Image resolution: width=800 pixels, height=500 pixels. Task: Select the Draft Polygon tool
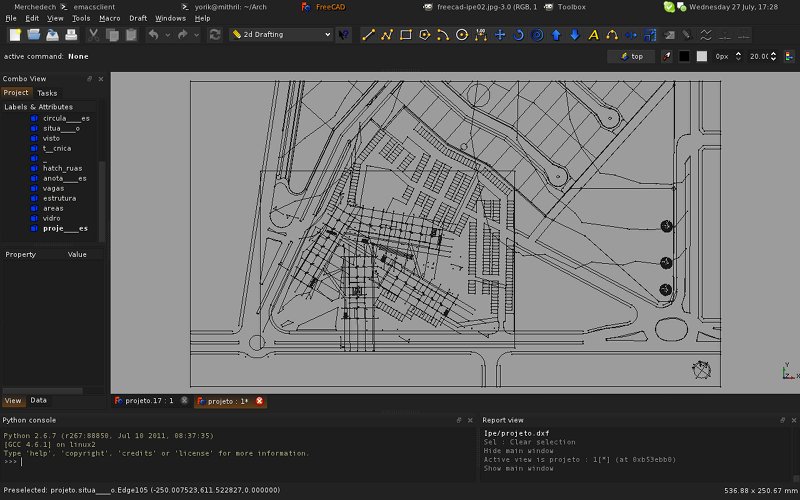tap(424, 35)
